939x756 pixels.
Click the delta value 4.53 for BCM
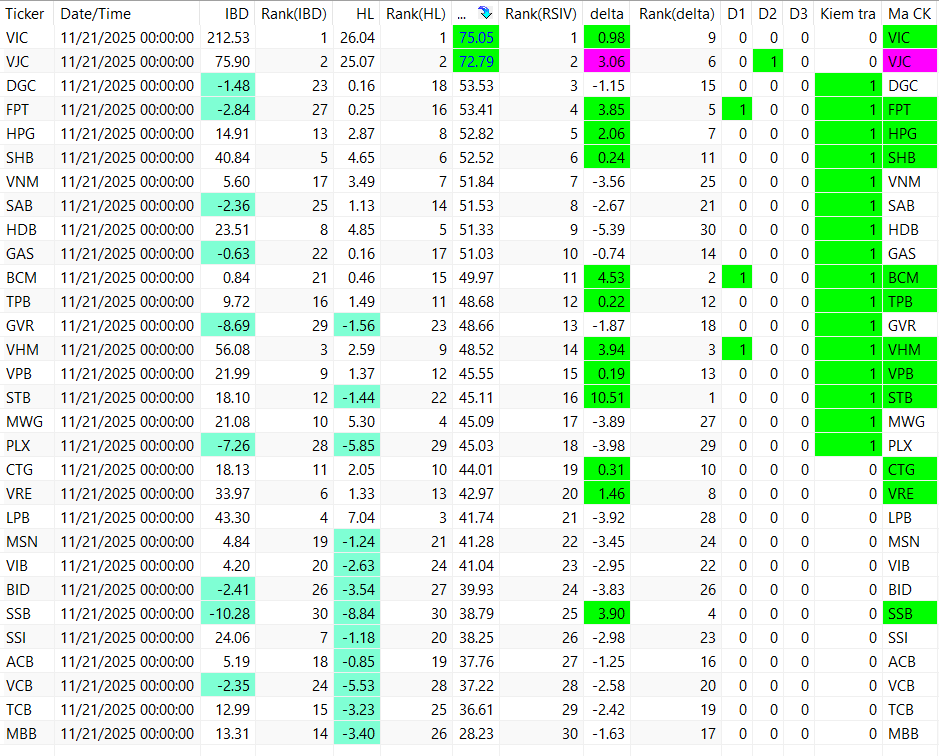click(607, 277)
